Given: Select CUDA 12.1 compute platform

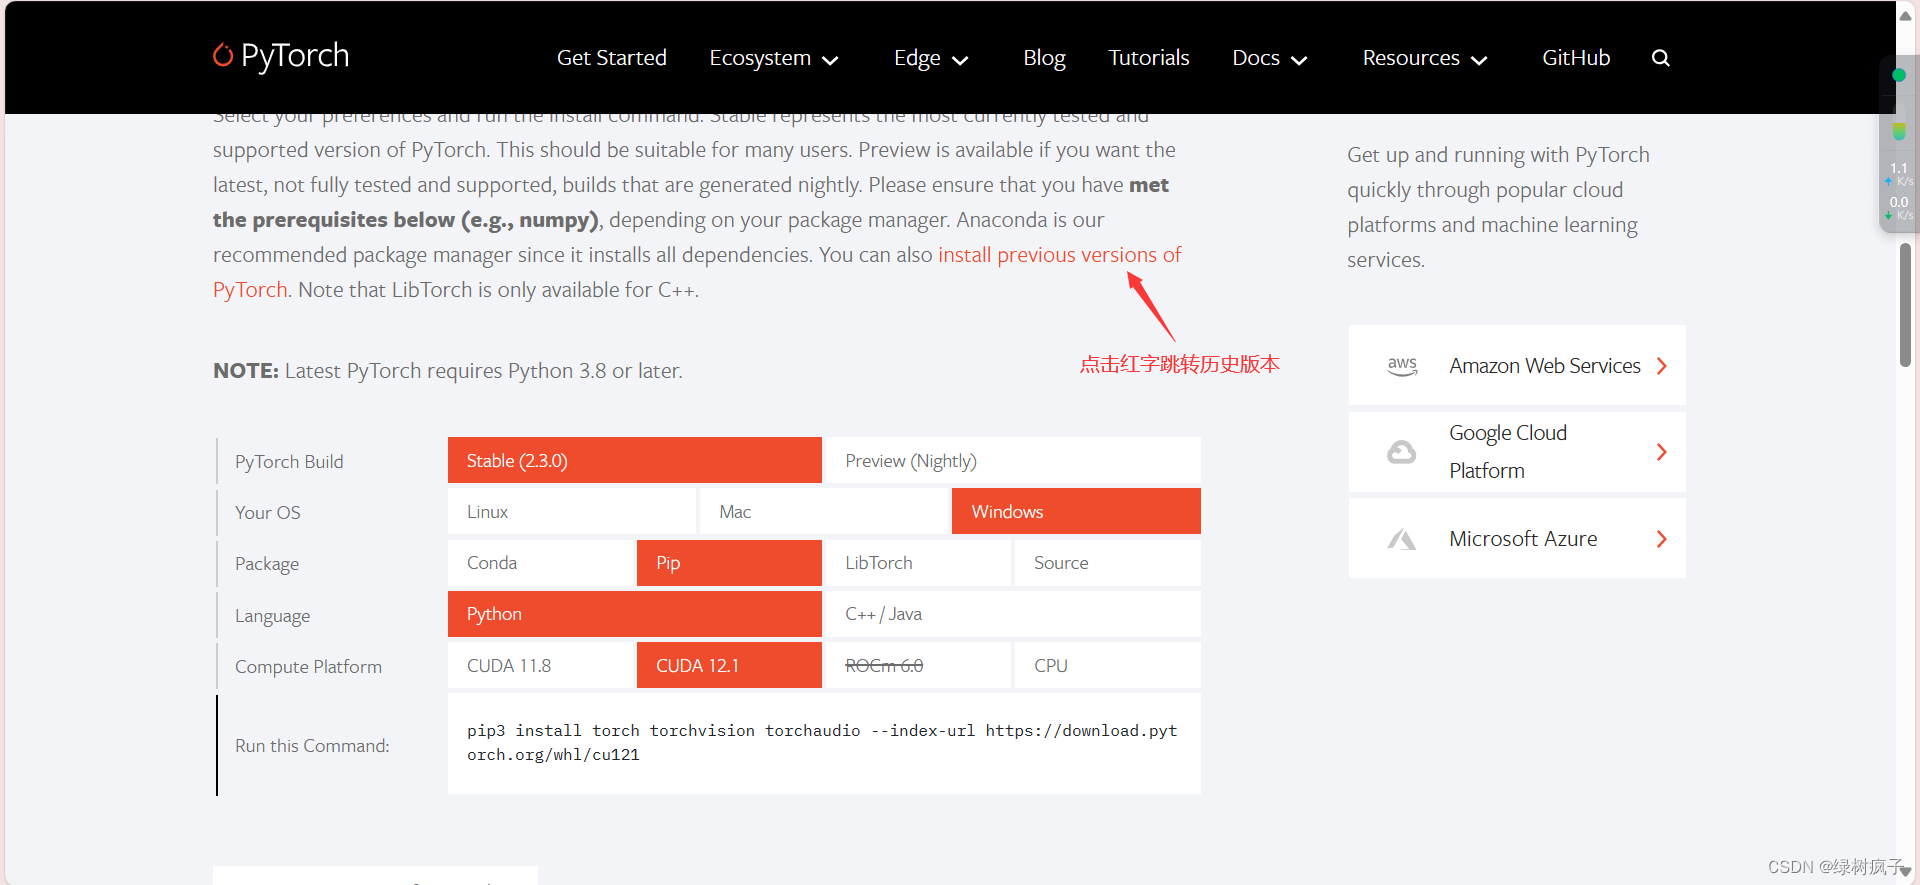Looking at the screenshot, I should (x=729, y=665).
